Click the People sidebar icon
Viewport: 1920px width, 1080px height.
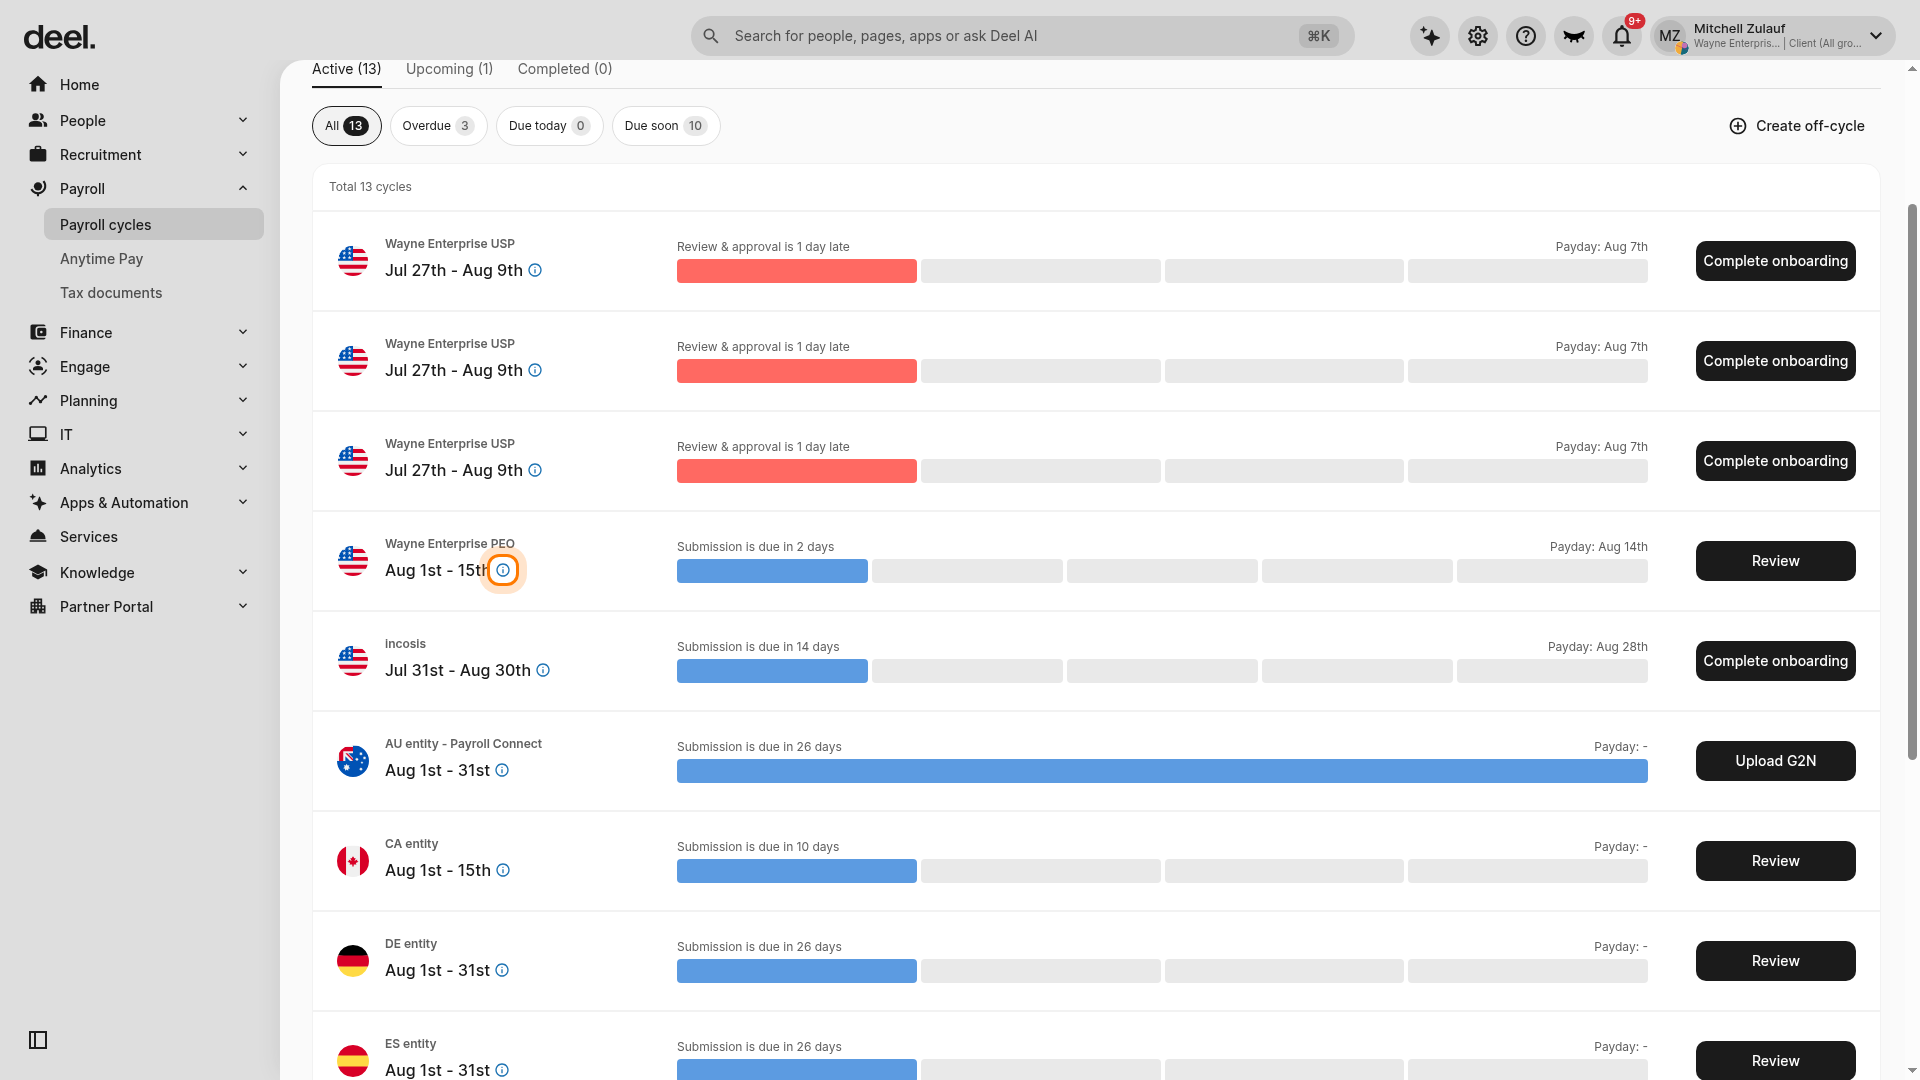point(38,121)
